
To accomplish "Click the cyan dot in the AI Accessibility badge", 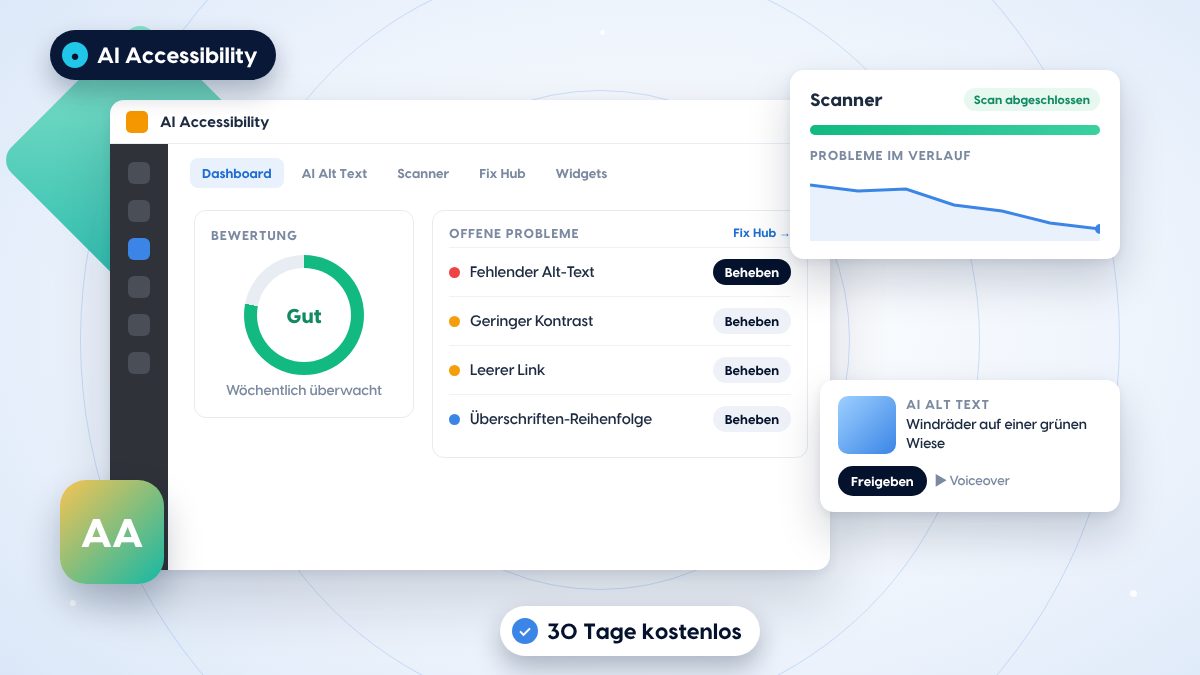I will 75,55.
